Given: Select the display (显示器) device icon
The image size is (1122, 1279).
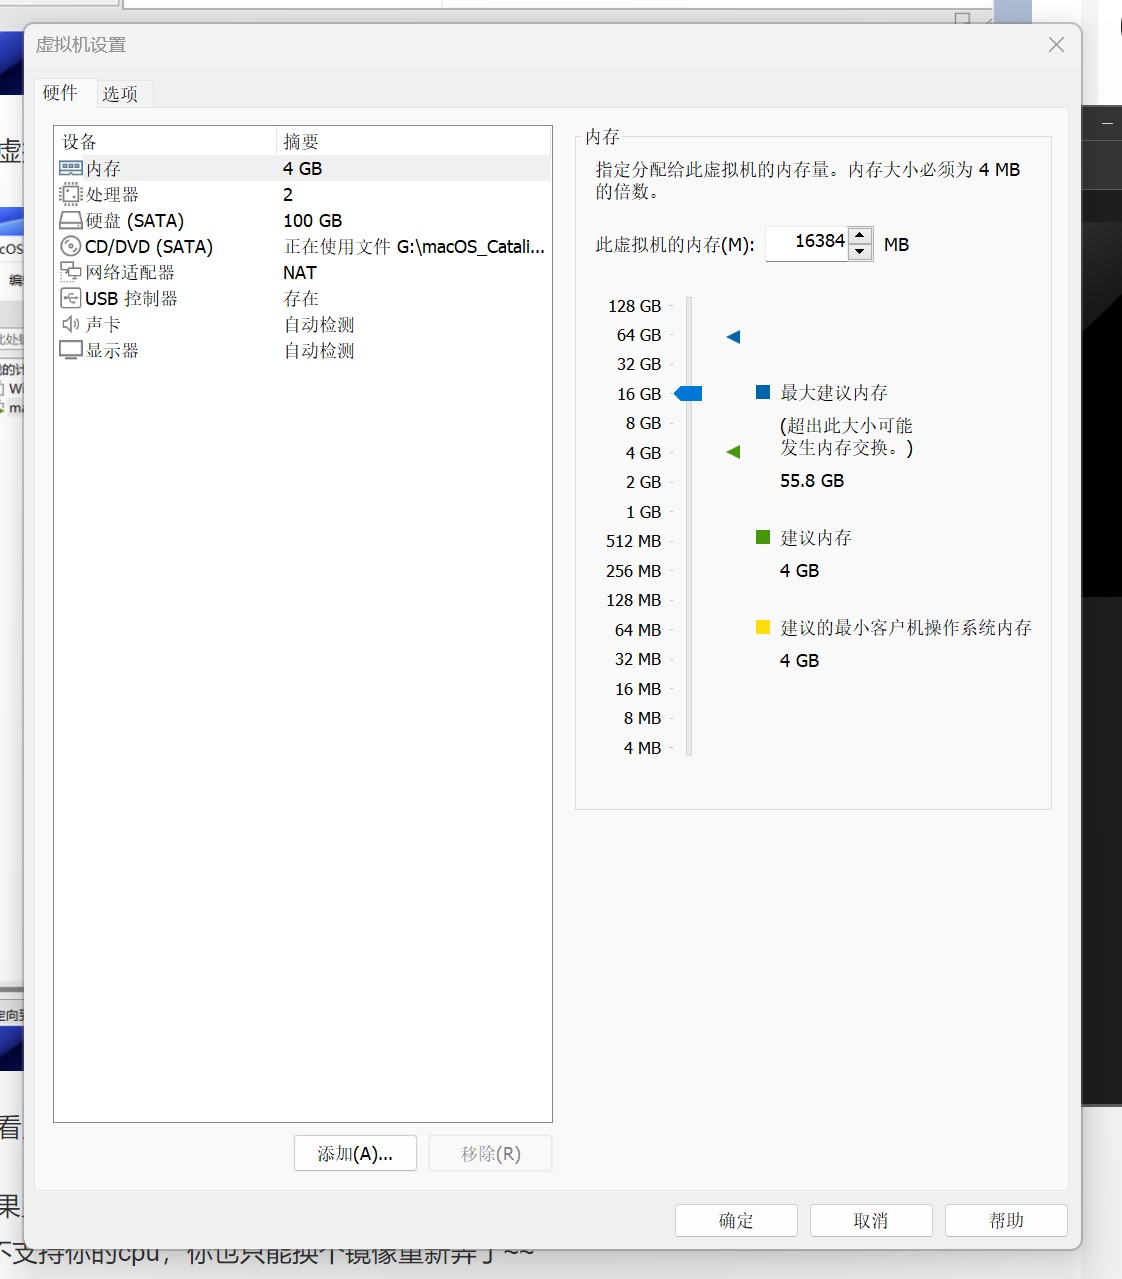Looking at the screenshot, I should pyautogui.click(x=71, y=350).
